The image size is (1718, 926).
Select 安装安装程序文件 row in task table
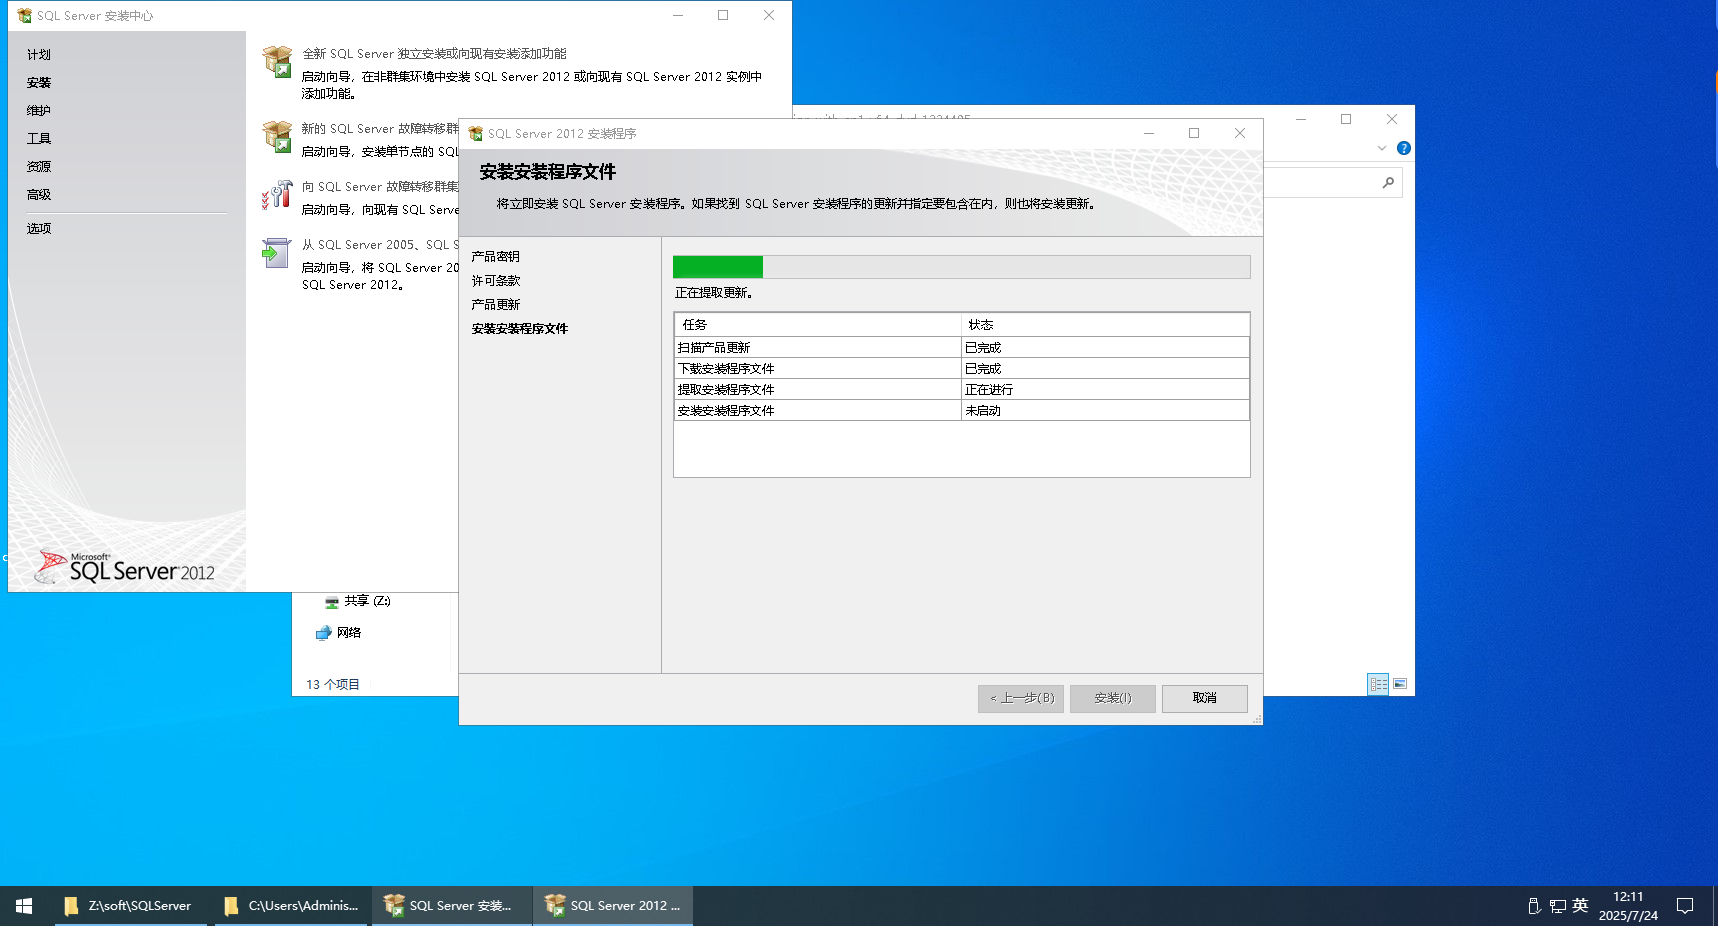click(x=962, y=411)
